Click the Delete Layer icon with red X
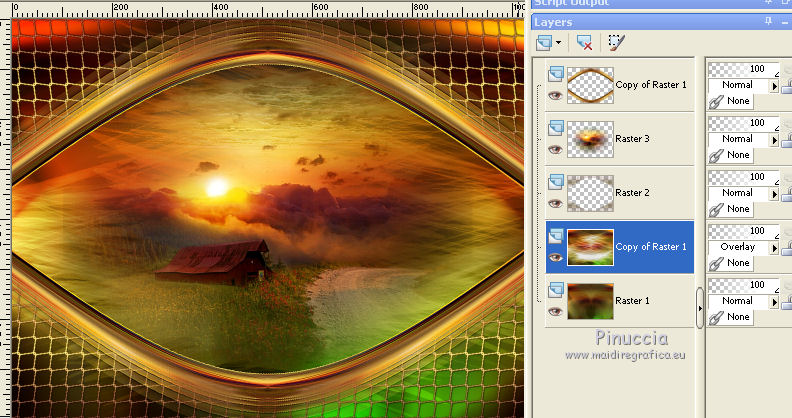Viewport: 792px width, 418px height. click(584, 43)
